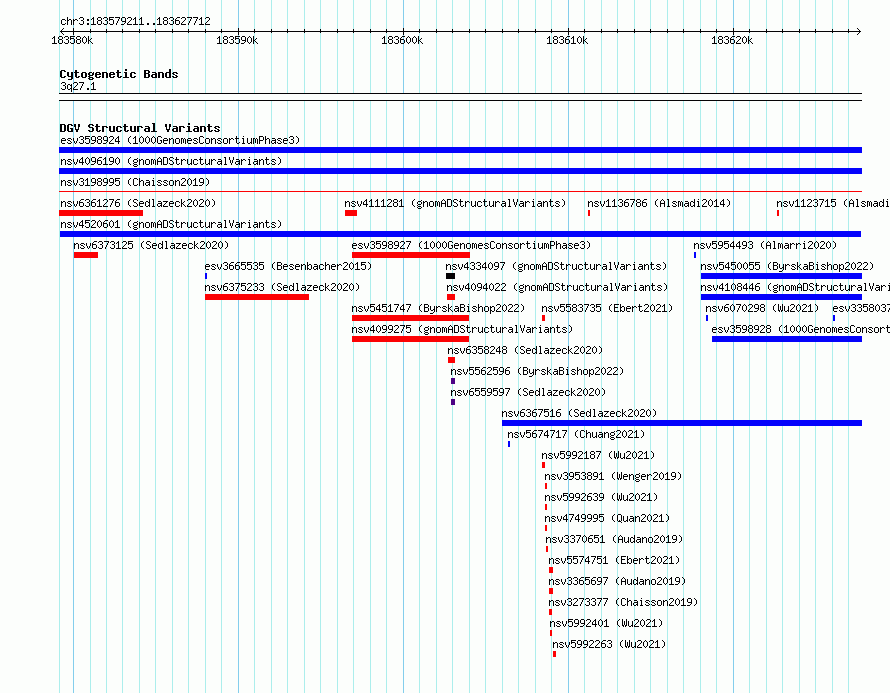Select the nsv4096190 gnomAD blue bar
Viewport: 890px width, 693px height.
click(x=460, y=171)
